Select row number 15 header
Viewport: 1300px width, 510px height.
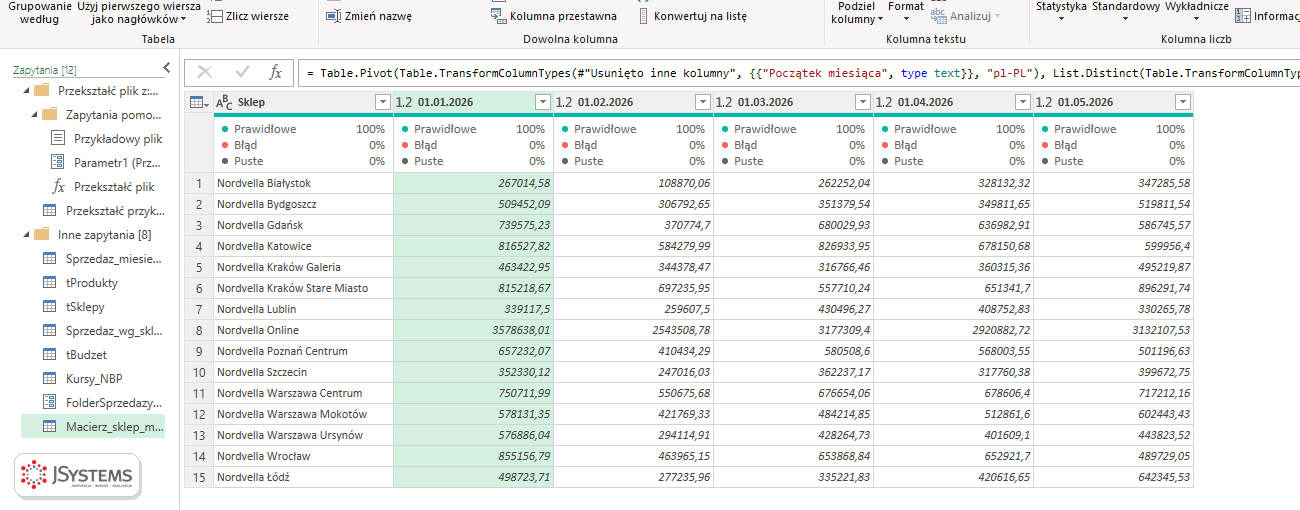coord(198,477)
